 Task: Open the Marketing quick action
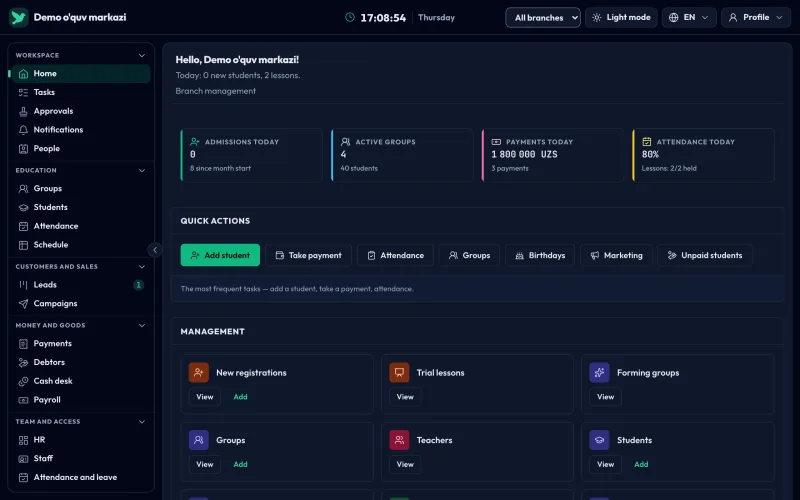pyautogui.click(x=616, y=255)
